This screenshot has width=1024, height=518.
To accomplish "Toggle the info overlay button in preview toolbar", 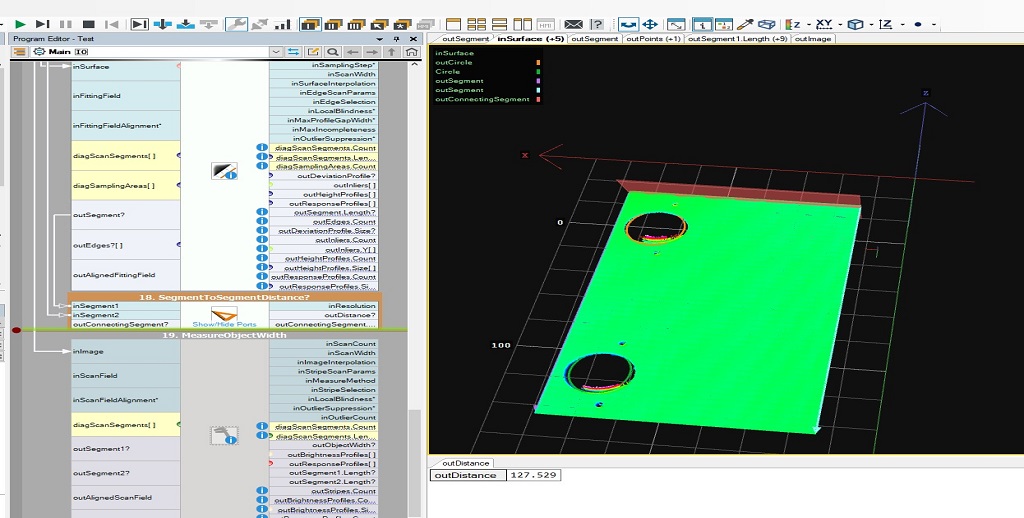I will tap(702, 24).
